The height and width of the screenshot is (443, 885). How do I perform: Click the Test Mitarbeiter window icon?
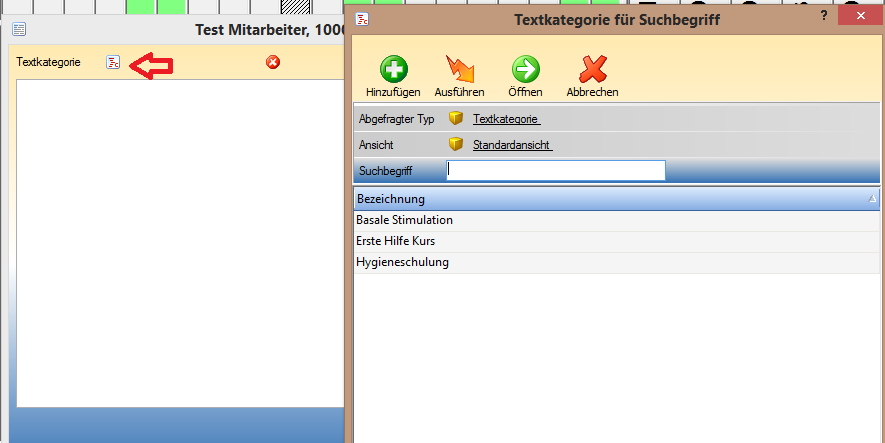pyautogui.click(x=19, y=30)
